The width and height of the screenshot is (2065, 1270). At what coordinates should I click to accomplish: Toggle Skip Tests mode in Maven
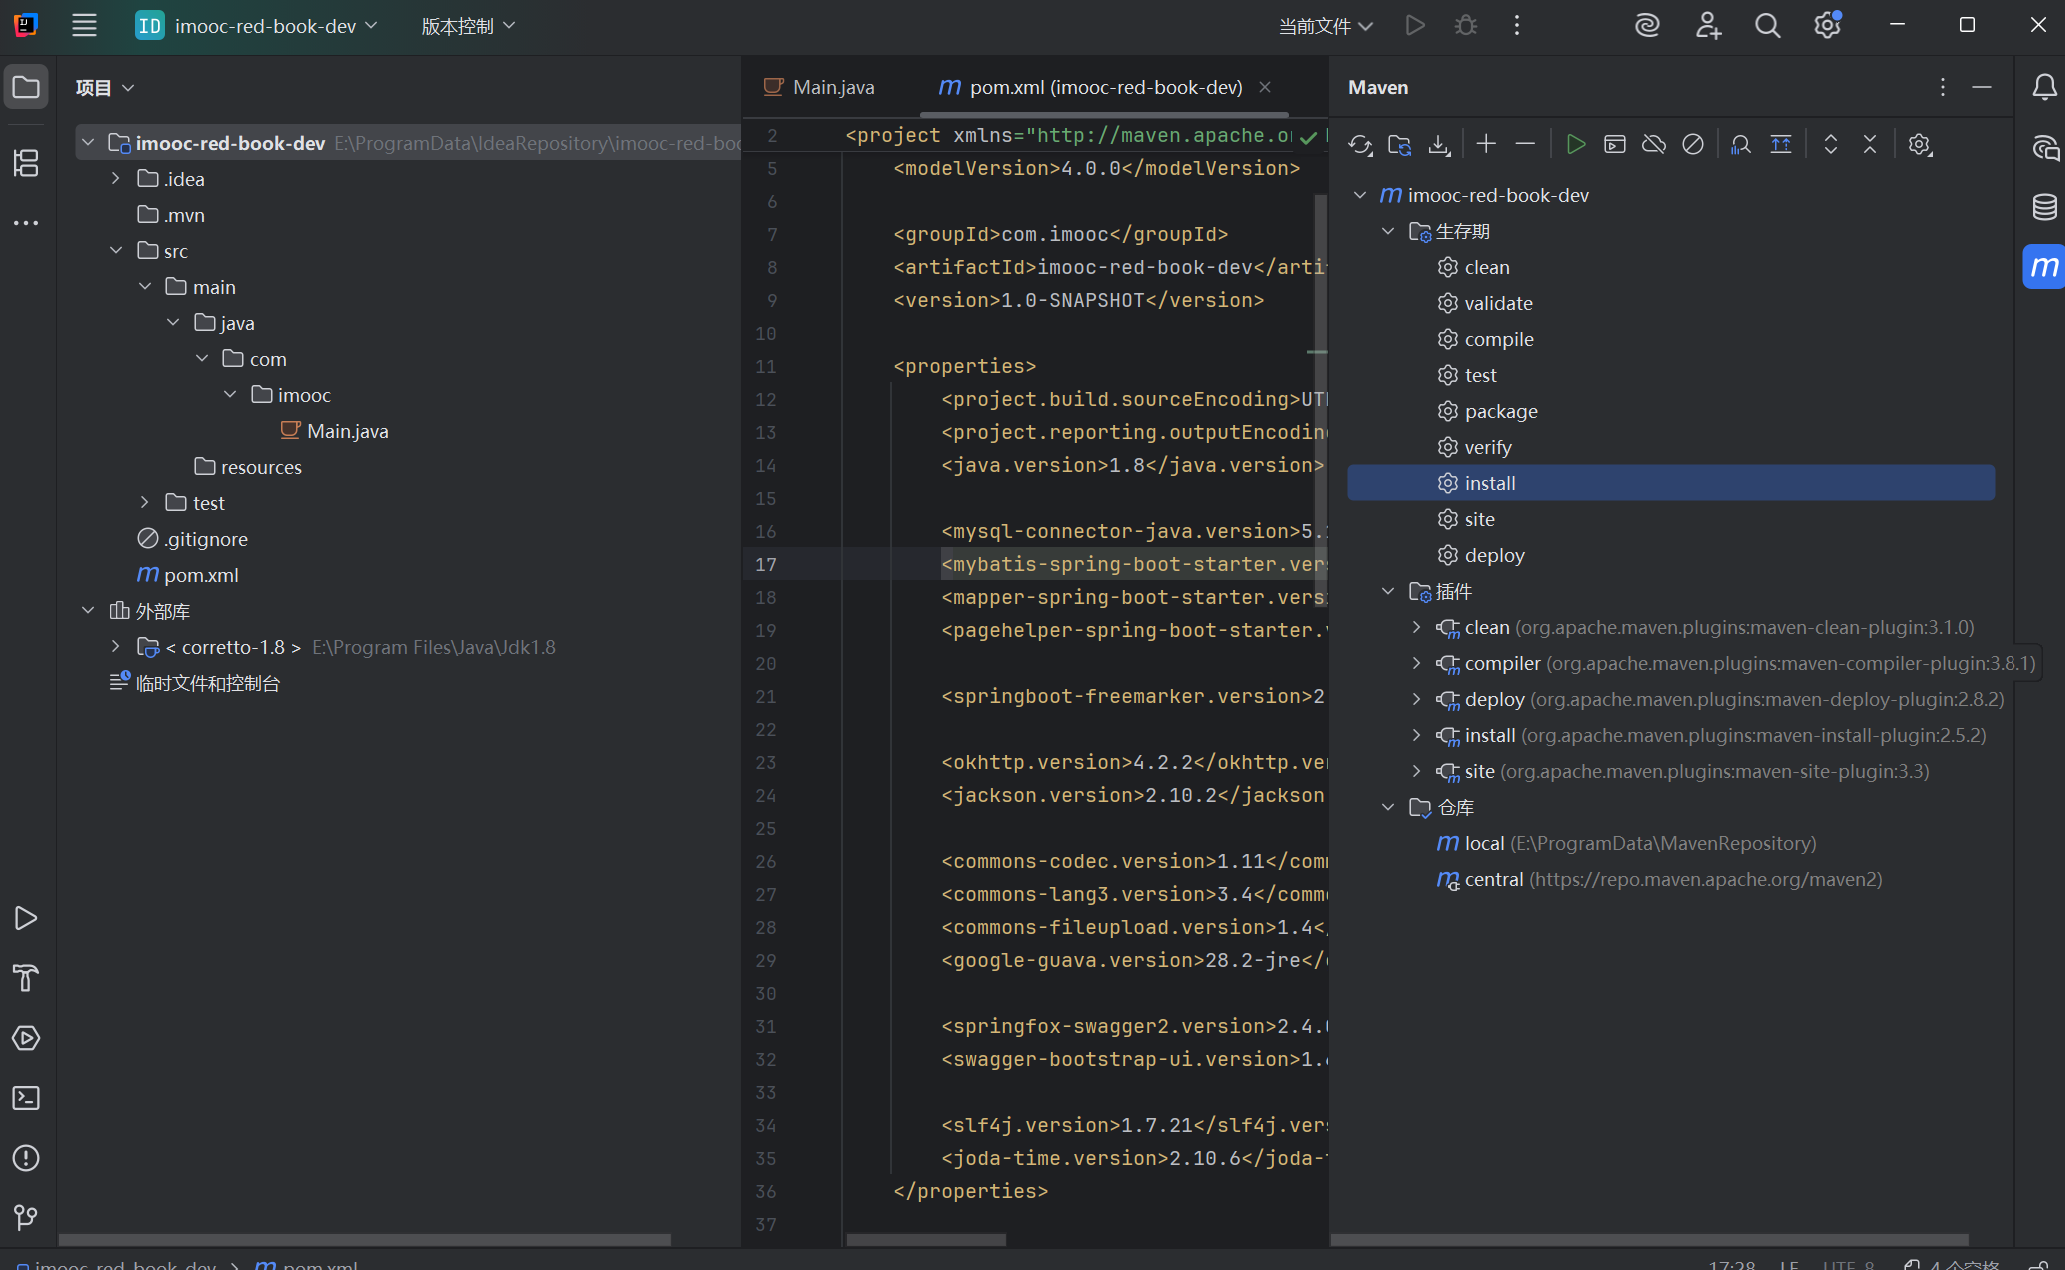[x=1692, y=145]
